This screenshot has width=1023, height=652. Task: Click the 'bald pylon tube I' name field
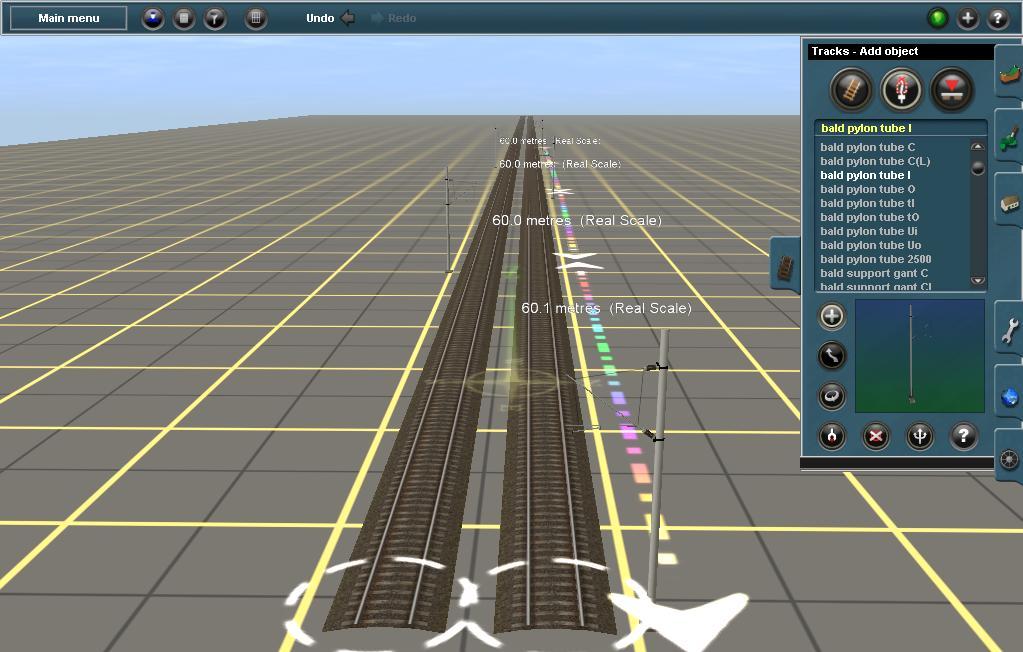point(900,128)
